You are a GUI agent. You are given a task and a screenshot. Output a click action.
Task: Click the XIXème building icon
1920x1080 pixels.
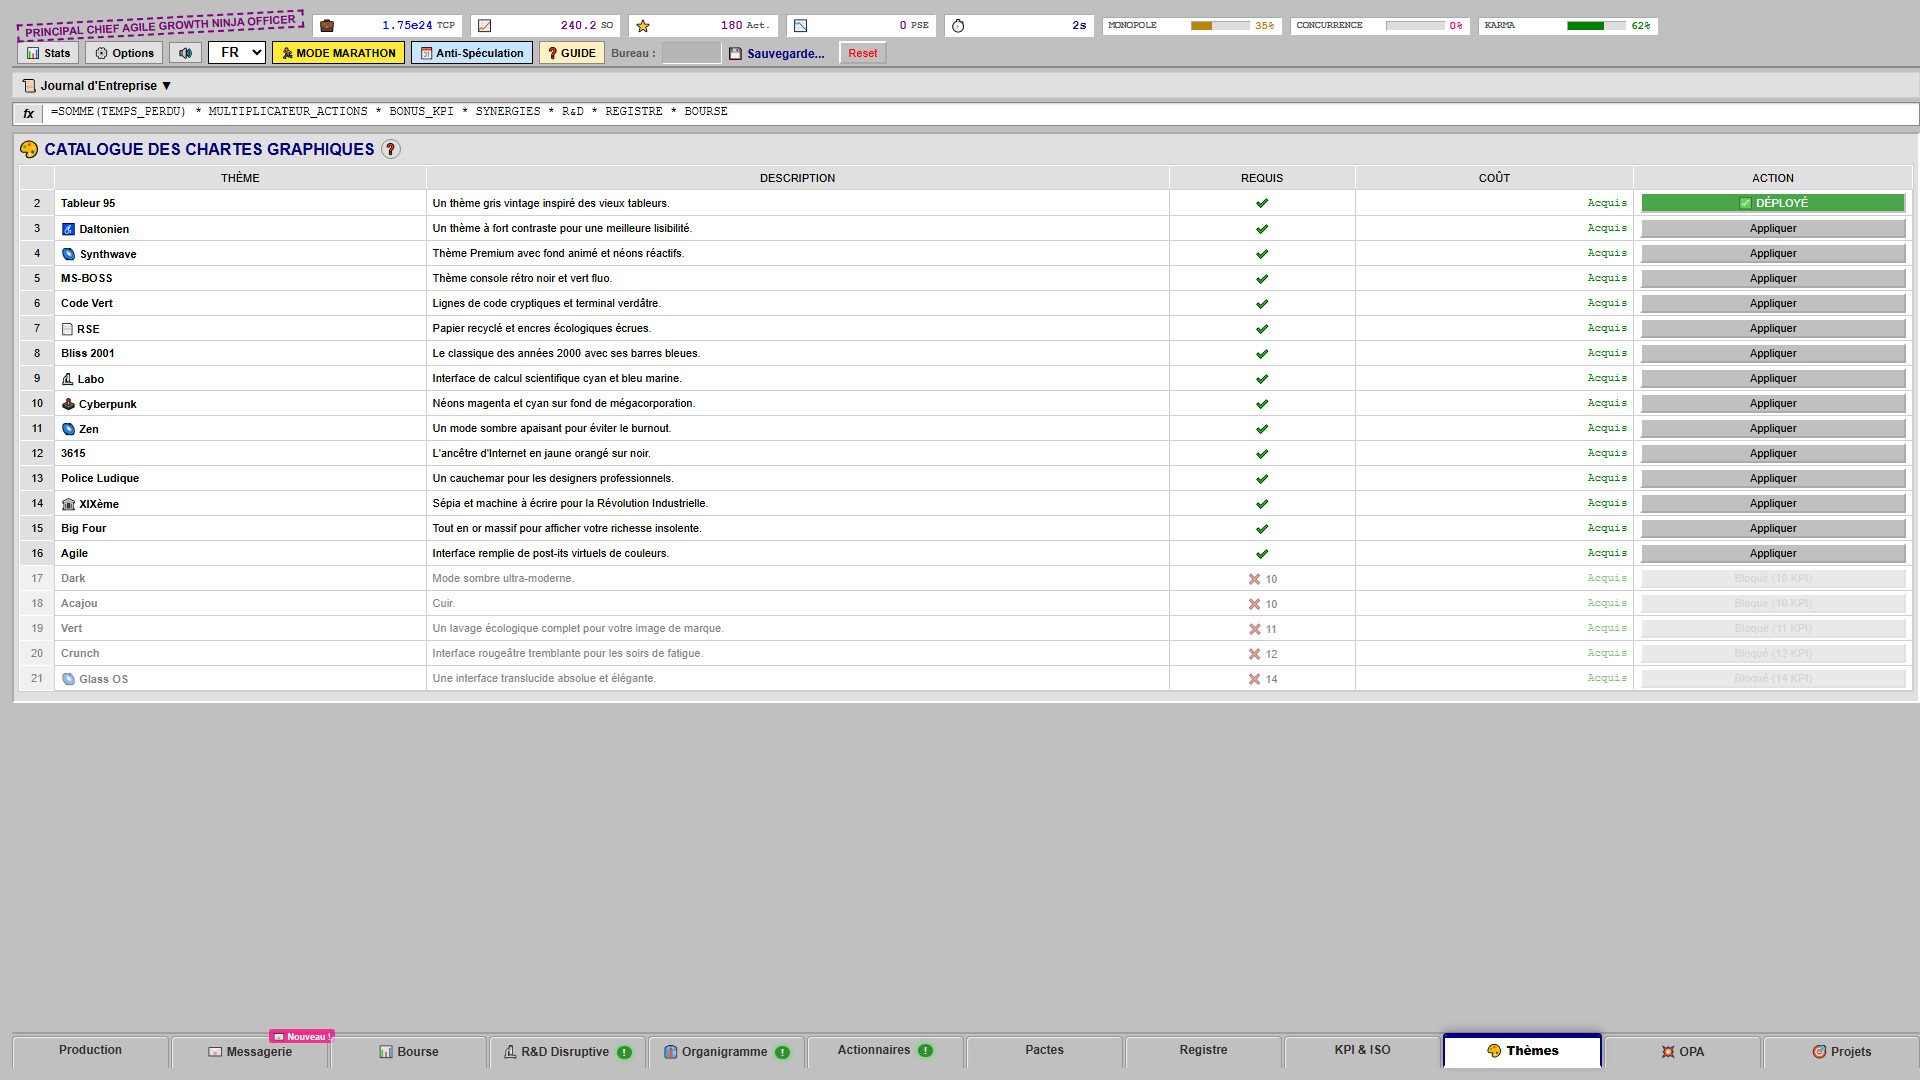(68, 504)
